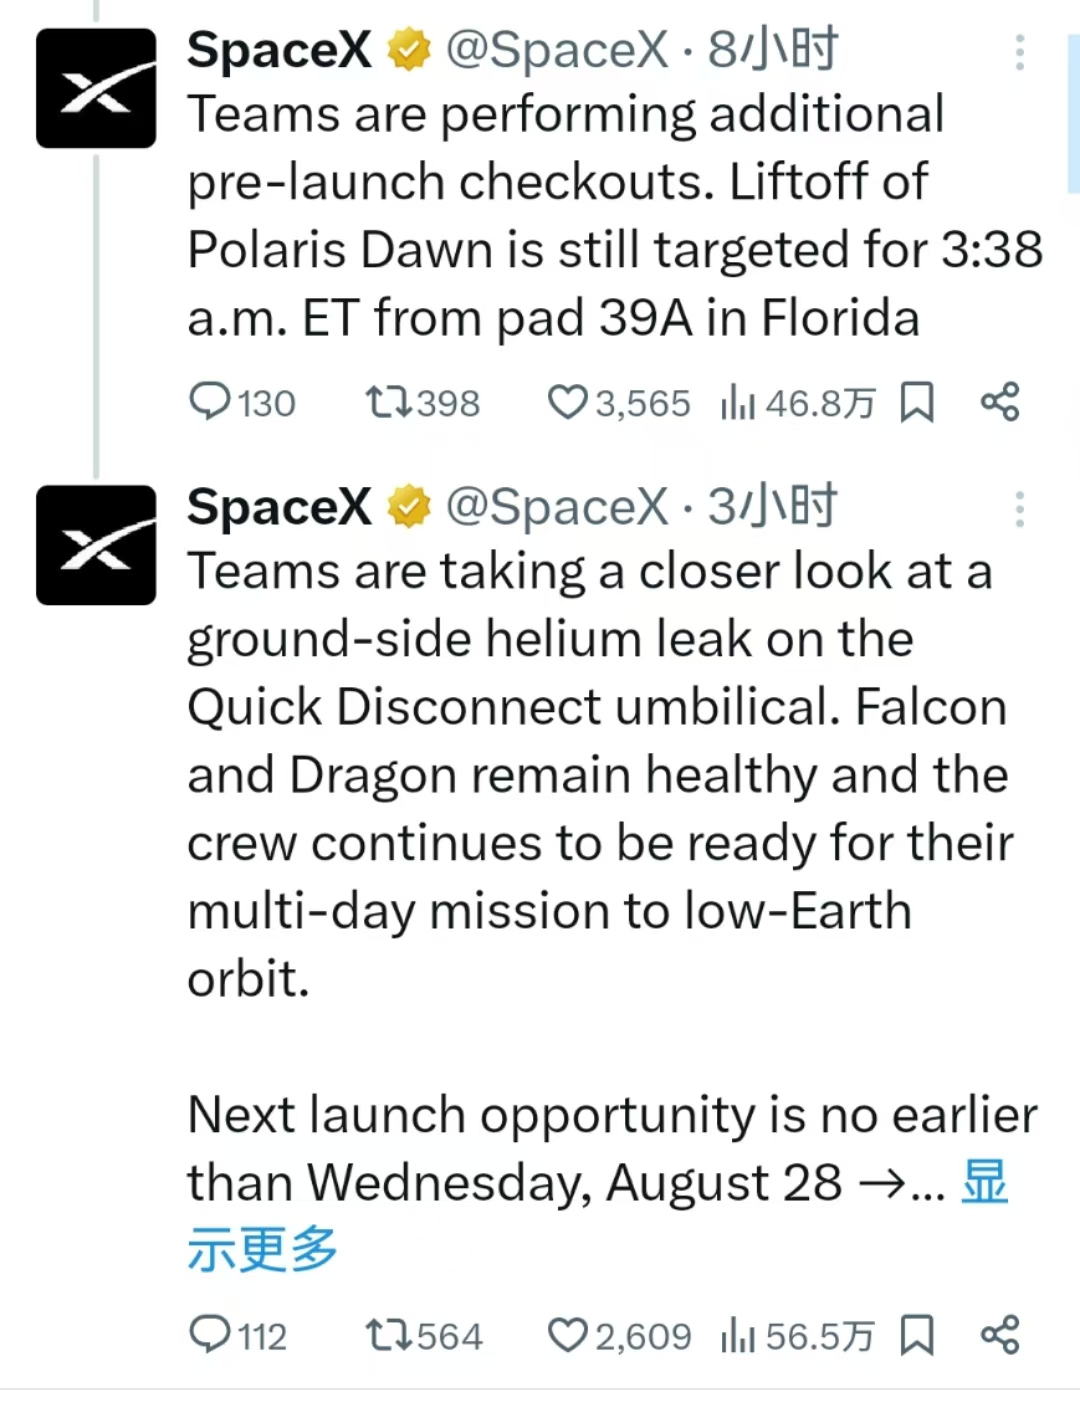This screenshot has height=1404, width=1080.
Task: Bookmark the pre-launch checkouts tweet
Action: pos(917,403)
